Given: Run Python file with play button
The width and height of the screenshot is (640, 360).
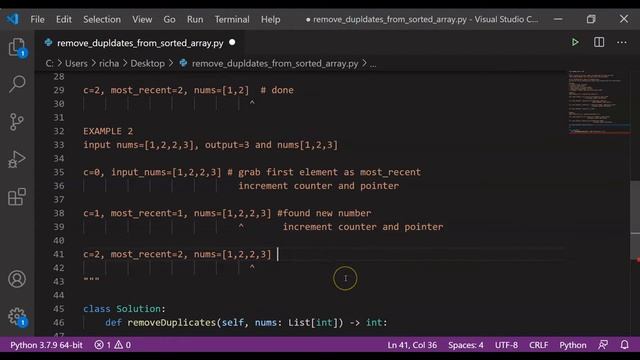Looking at the screenshot, I should click(575, 42).
